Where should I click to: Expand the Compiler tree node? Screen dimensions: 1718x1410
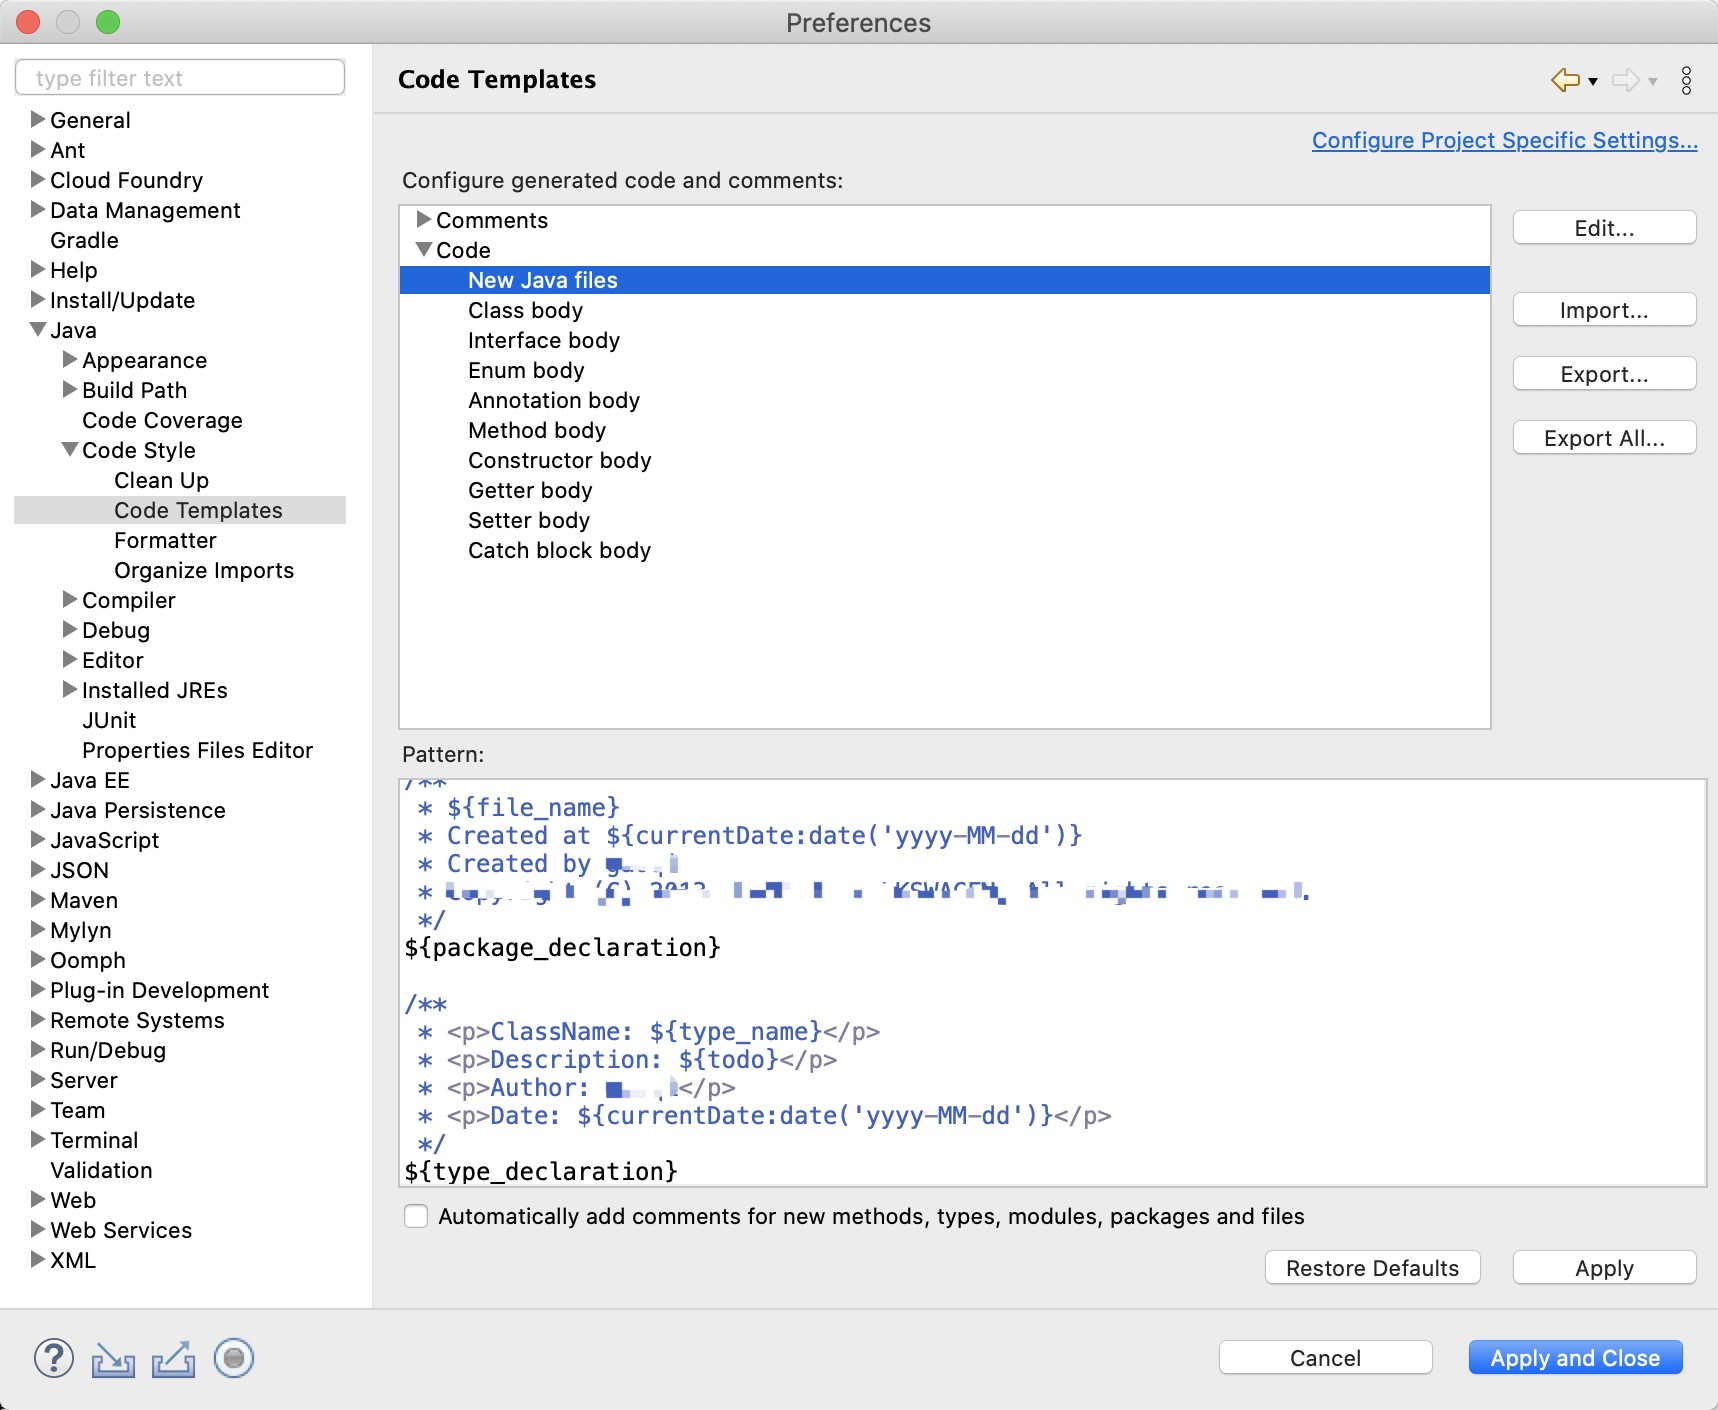(x=70, y=599)
